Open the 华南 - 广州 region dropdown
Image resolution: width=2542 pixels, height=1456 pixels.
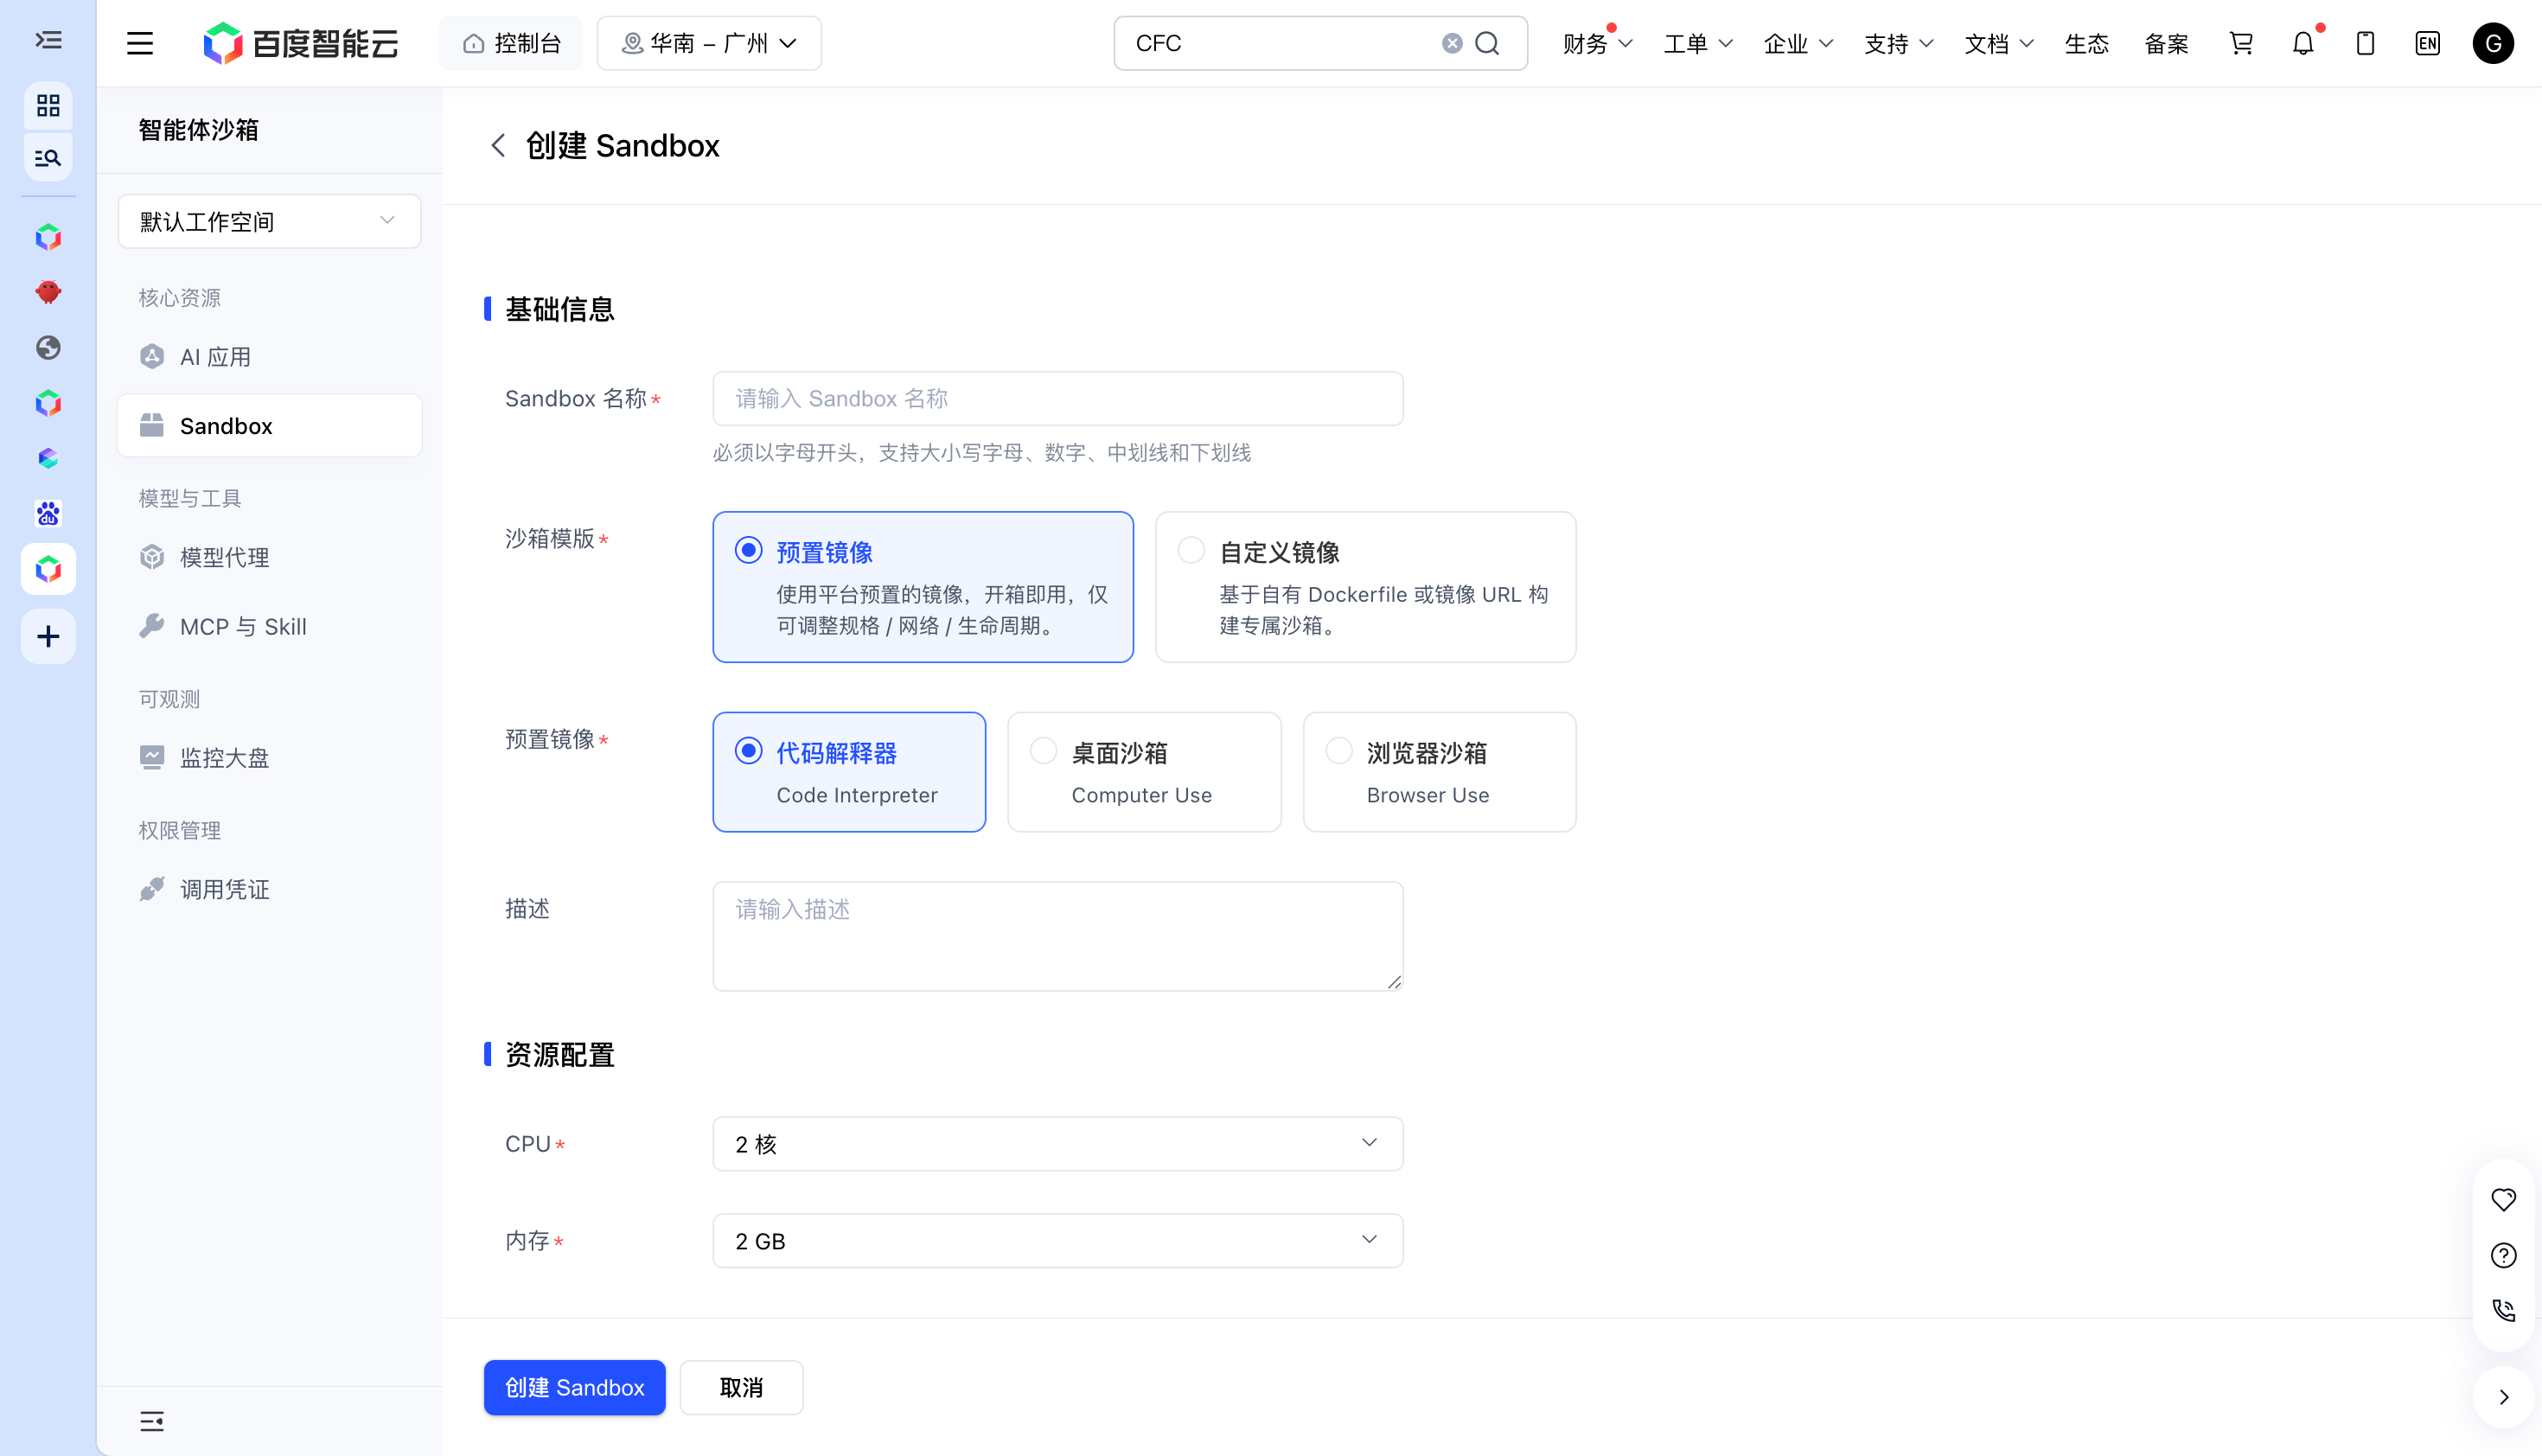pyautogui.click(x=709, y=43)
